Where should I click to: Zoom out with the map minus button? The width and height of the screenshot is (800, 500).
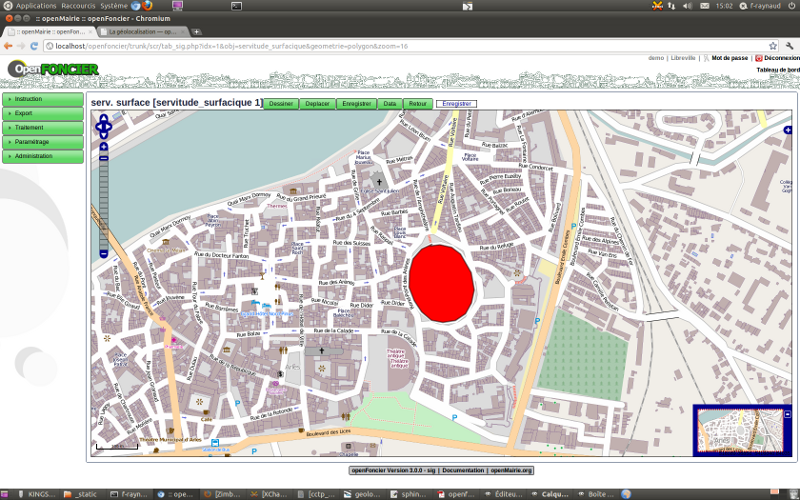pos(104,255)
